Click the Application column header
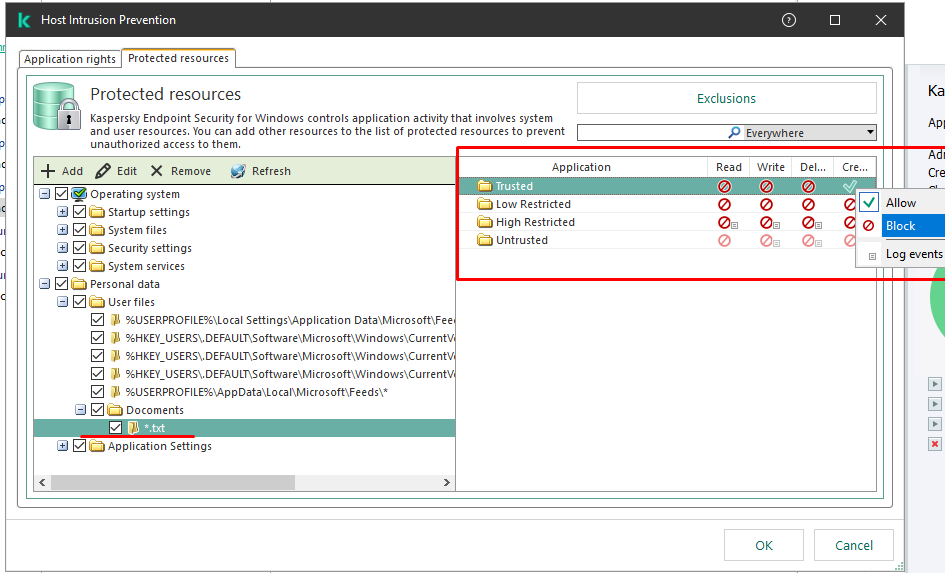 coord(582,167)
